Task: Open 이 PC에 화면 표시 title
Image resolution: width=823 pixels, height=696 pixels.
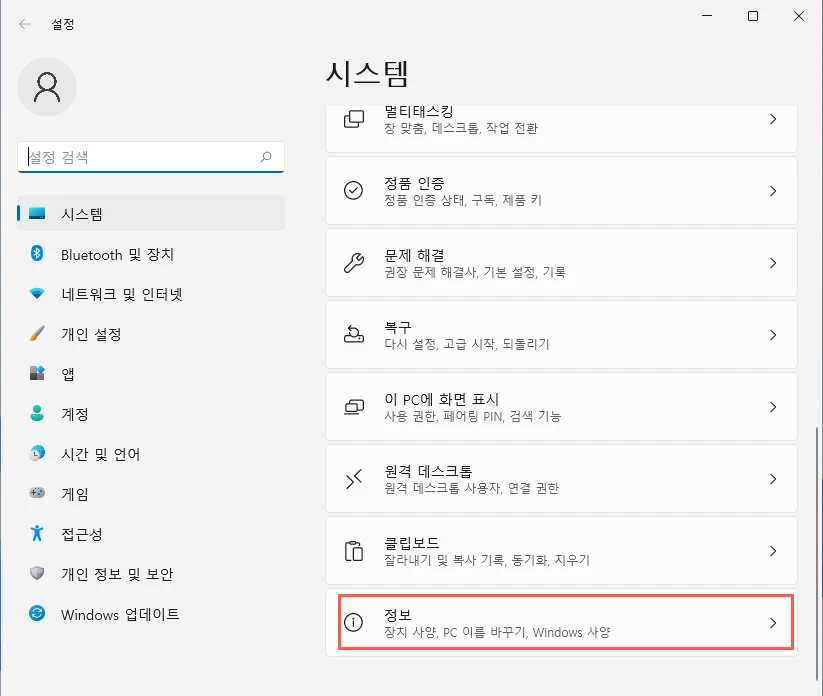Action: pos(441,399)
